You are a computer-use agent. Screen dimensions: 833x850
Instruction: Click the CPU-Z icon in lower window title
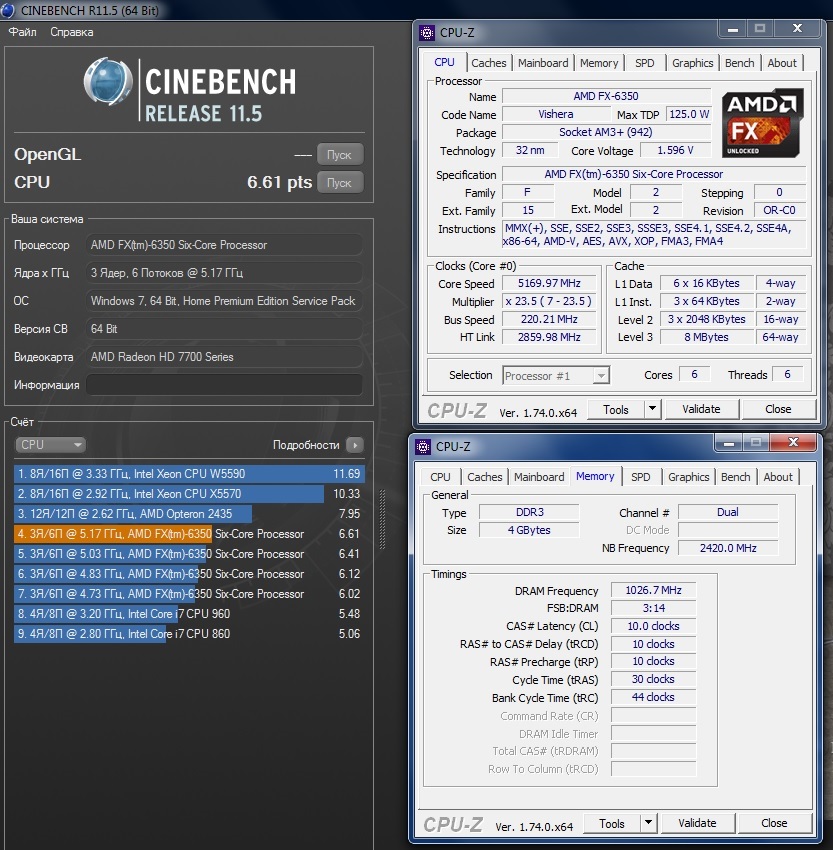tap(423, 447)
